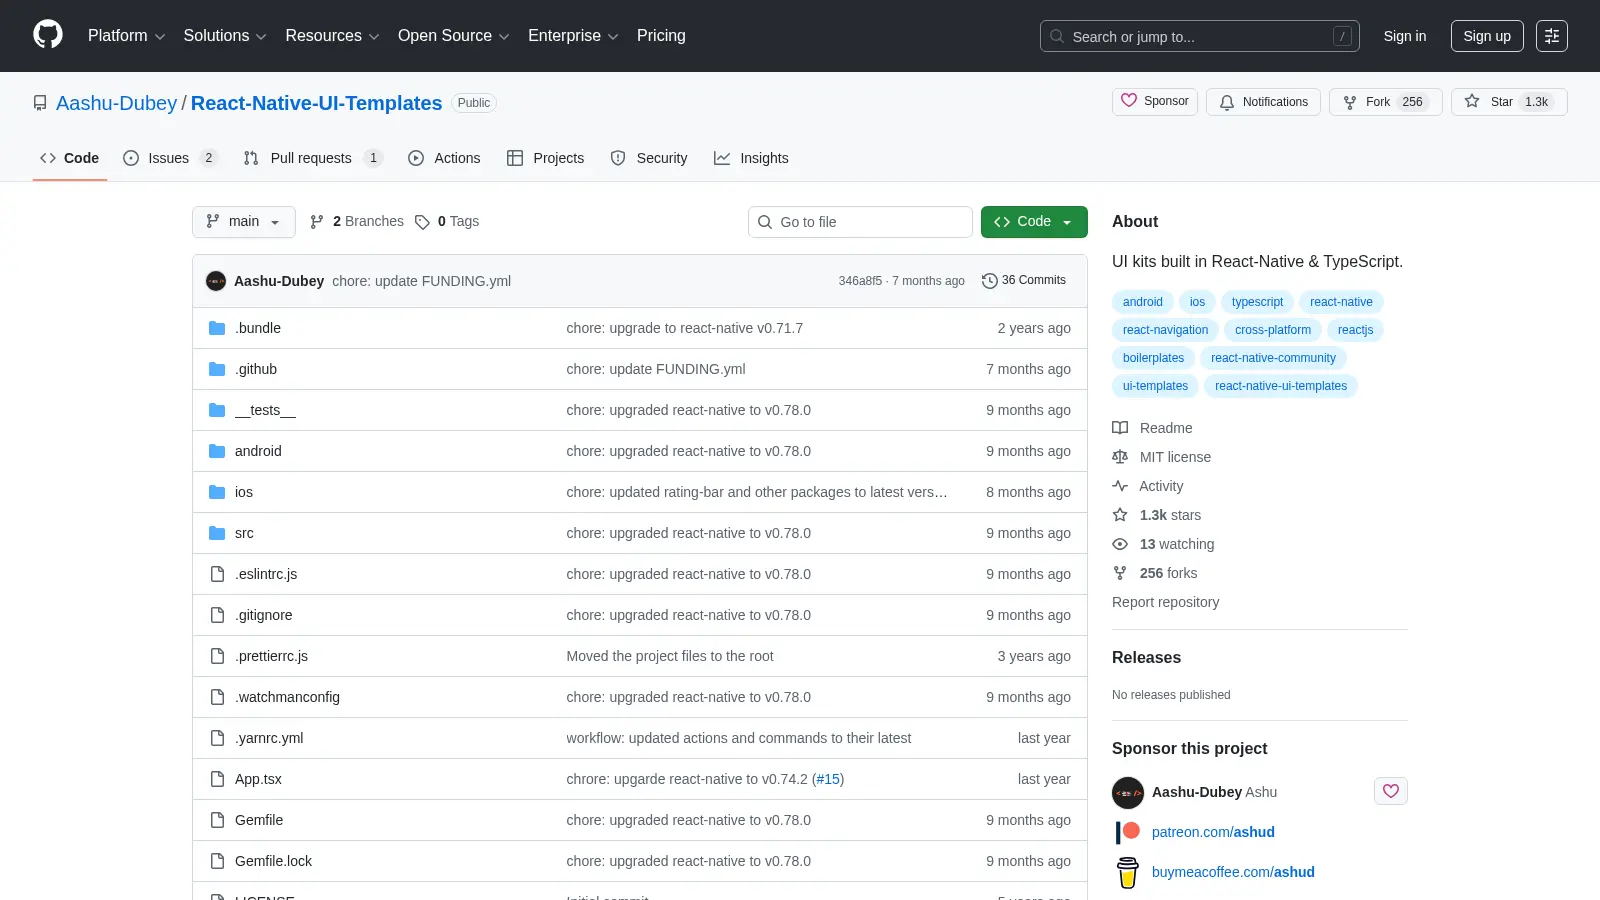Image resolution: width=1600 pixels, height=900 pixels.
Task: Switch to the Projects tab
Action: point(545,158)
